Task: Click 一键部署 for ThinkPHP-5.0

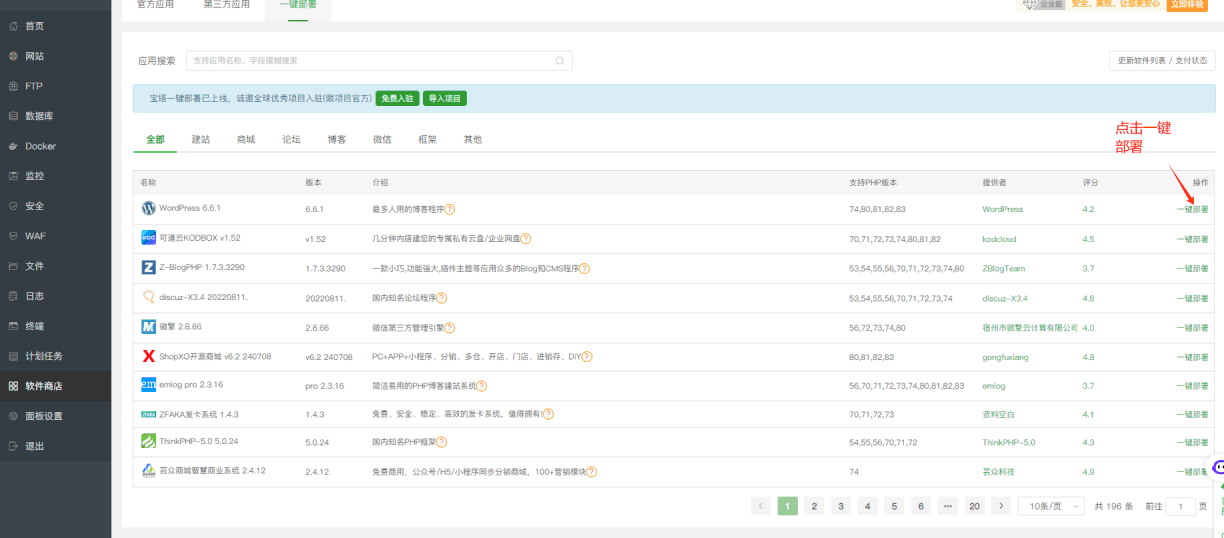Action: 1192,442
